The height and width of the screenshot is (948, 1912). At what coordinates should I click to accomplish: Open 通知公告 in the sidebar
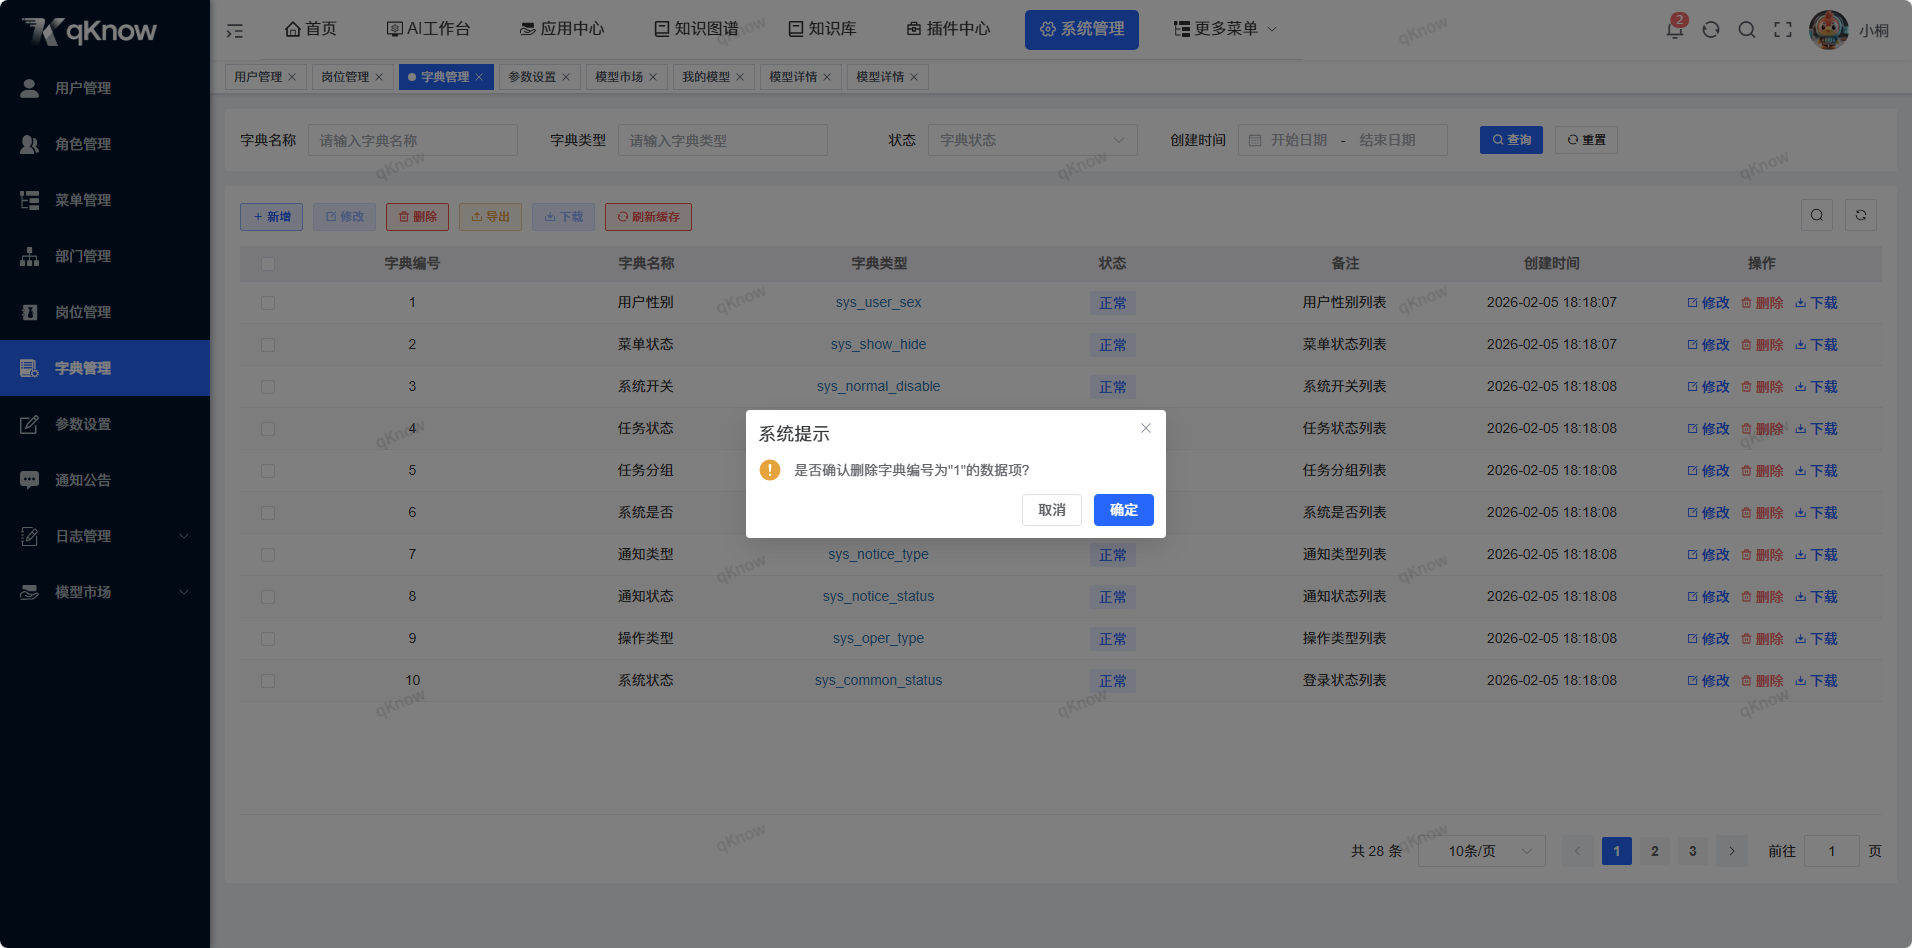105,480
